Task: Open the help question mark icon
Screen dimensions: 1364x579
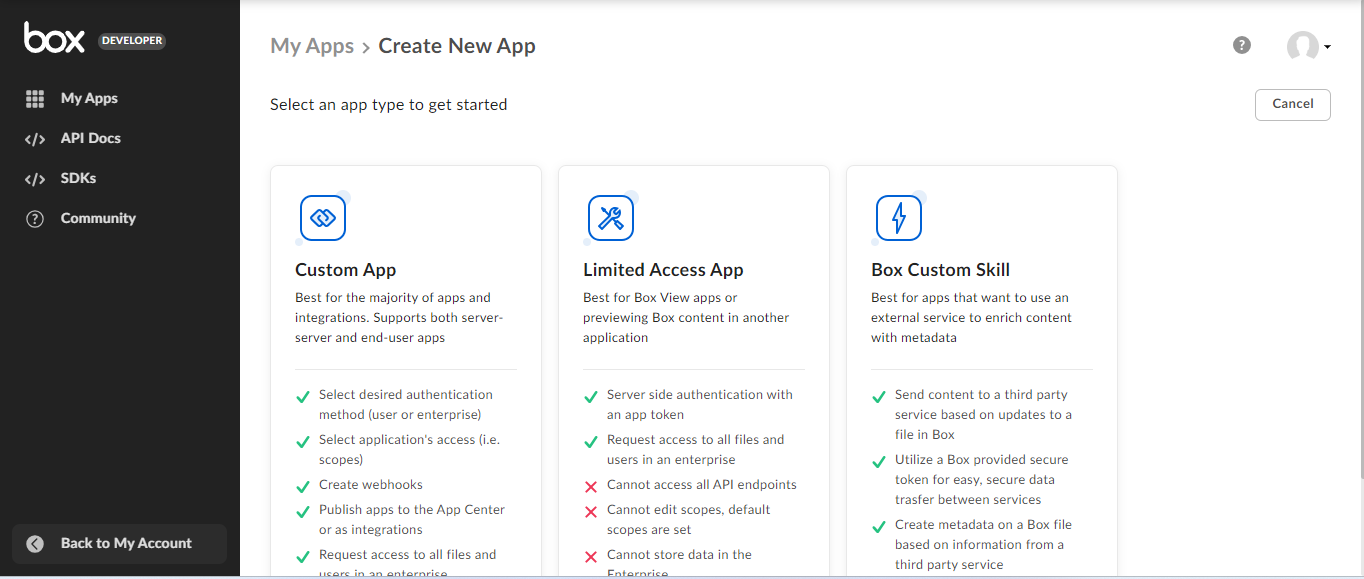Action: click(1242, 45)
